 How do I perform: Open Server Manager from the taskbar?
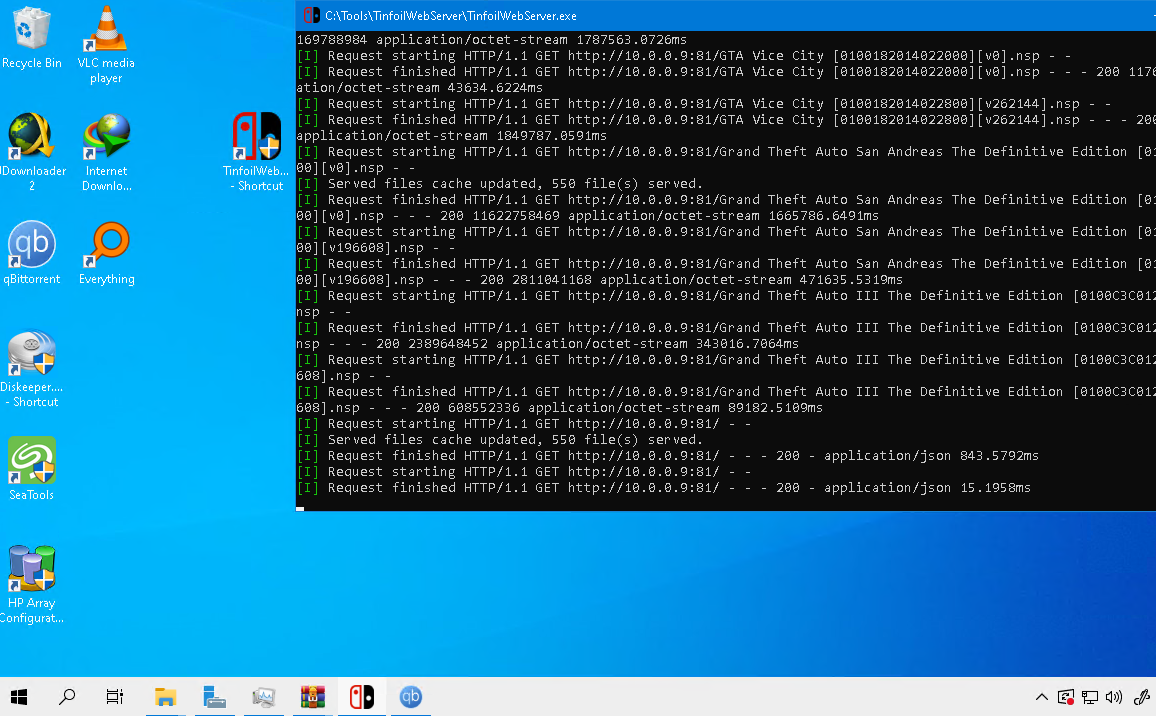tap(215, 697)
